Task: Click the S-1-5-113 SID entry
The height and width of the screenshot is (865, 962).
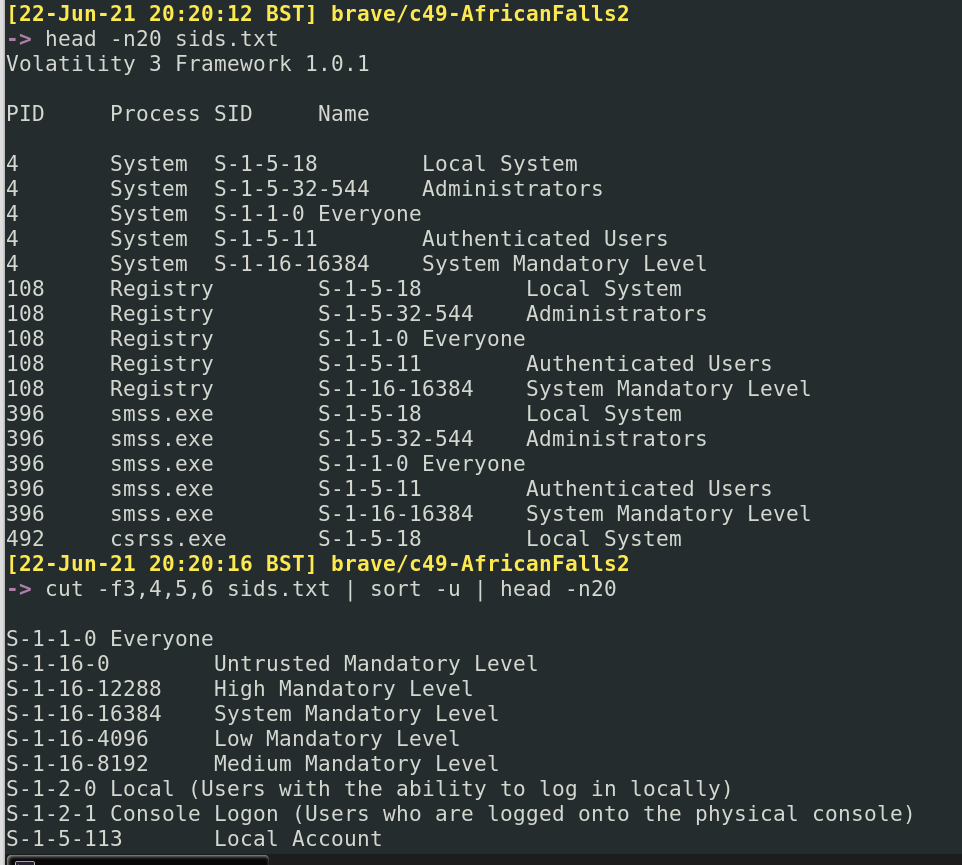Action: (64, 839)
